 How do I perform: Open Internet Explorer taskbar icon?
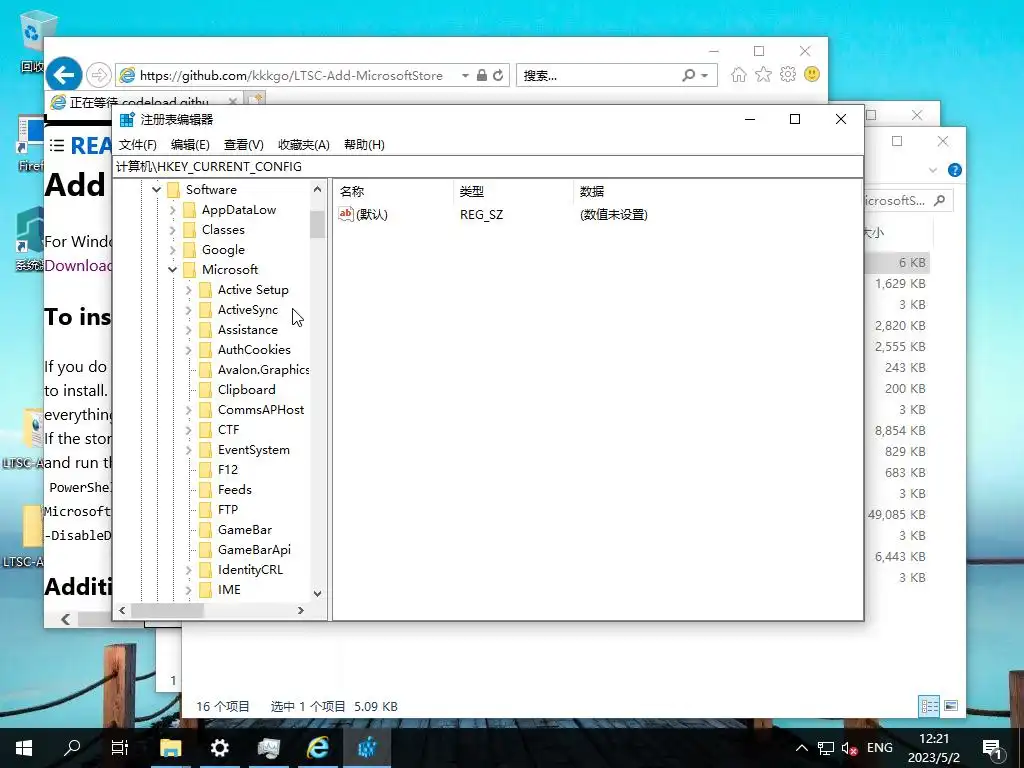pyautogui.click(x=317, y=748)
